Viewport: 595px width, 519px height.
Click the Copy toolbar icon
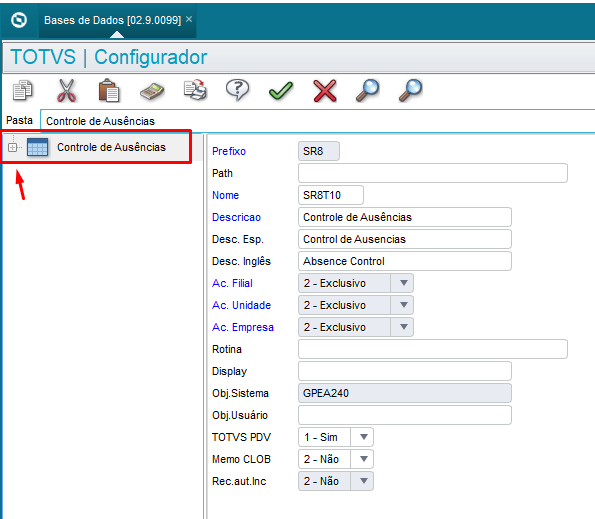click(x=23, y=91)
